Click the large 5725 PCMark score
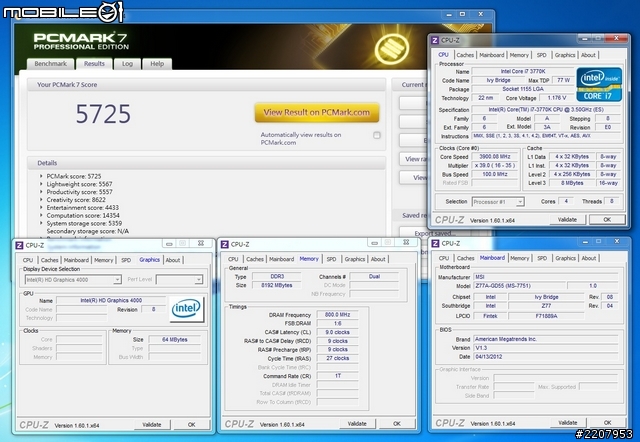This screenshot has height=442, width=640. click(x=103, y=114)
